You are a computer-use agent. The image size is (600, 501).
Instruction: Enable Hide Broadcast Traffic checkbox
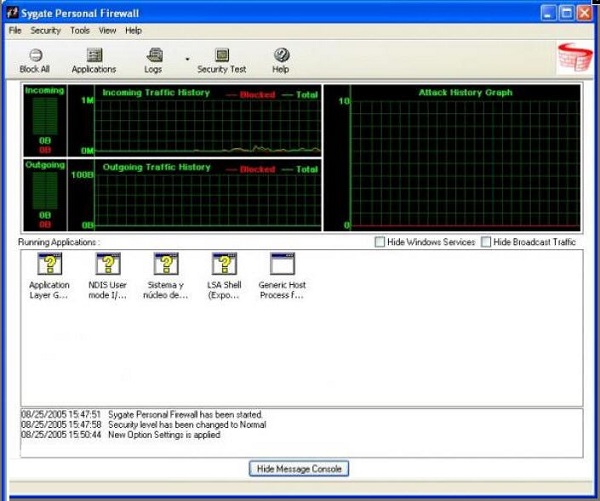coord(486,242)
